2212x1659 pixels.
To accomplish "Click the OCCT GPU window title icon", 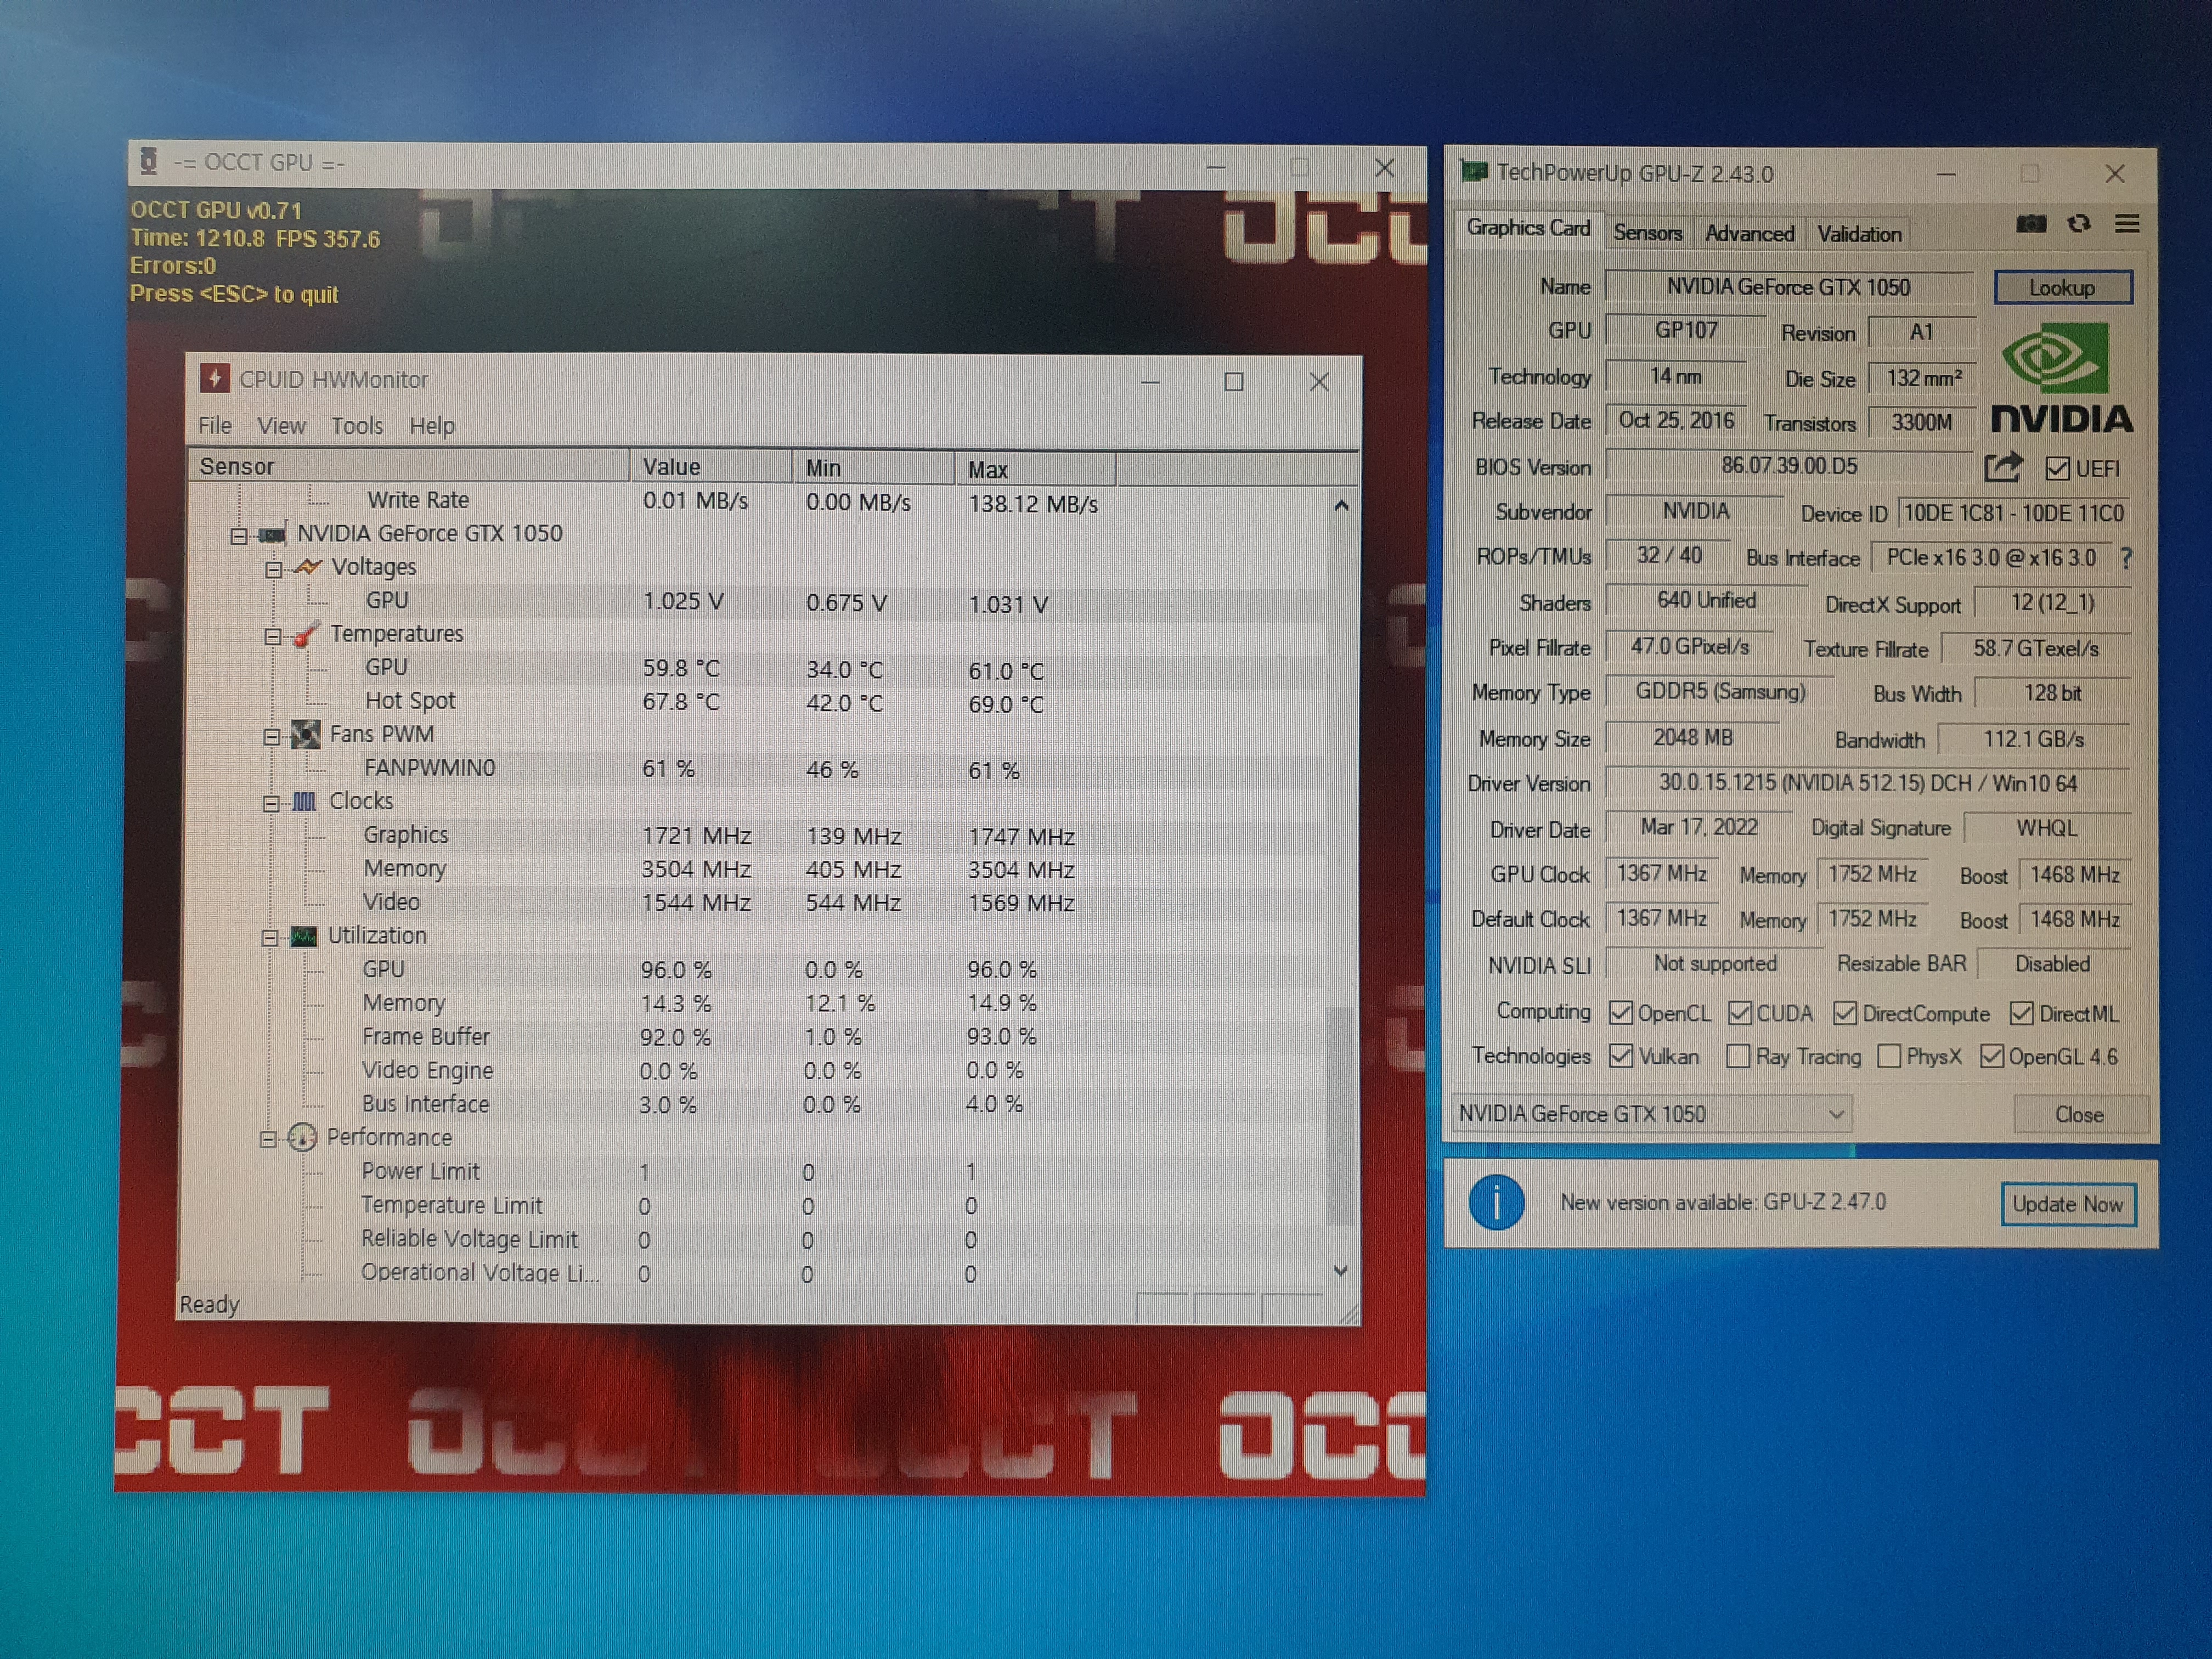I will coord(149,161).
